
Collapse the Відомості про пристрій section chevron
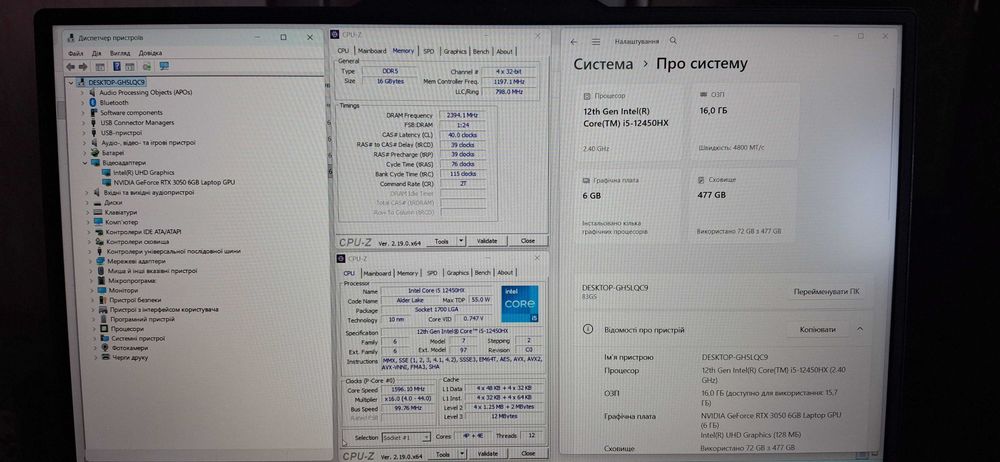click(x=860, y=330)
